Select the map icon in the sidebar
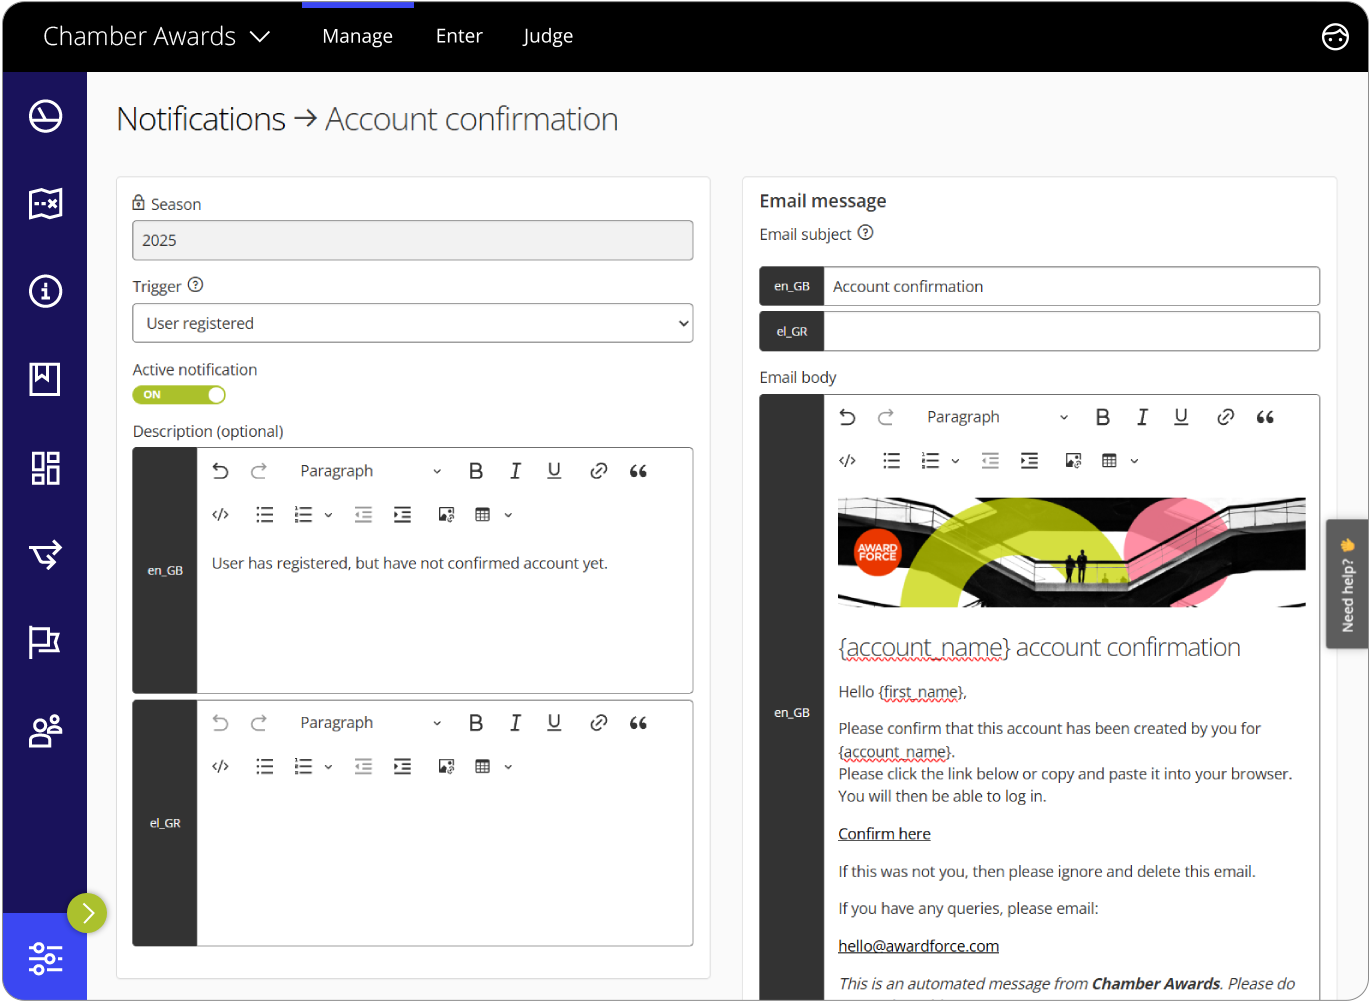 point(45,203)
